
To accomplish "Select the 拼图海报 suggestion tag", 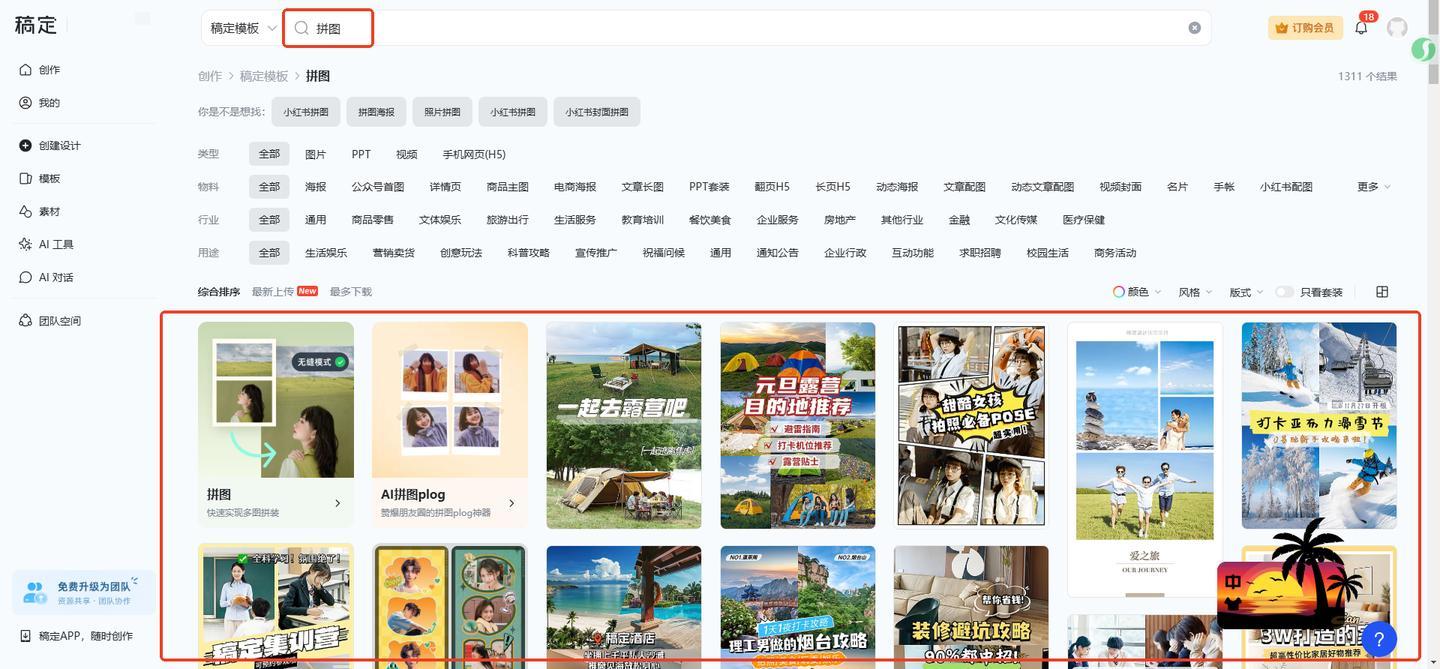I will [376, 112].
